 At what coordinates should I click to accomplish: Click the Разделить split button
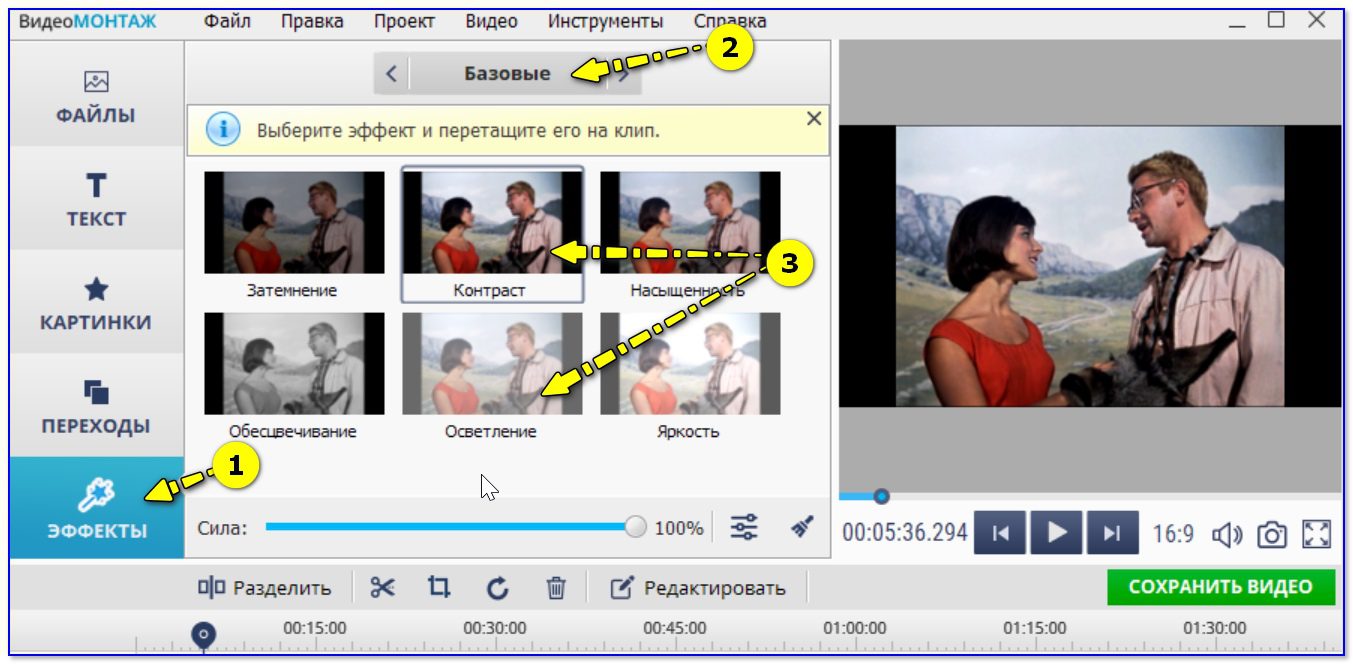(264, 588)
